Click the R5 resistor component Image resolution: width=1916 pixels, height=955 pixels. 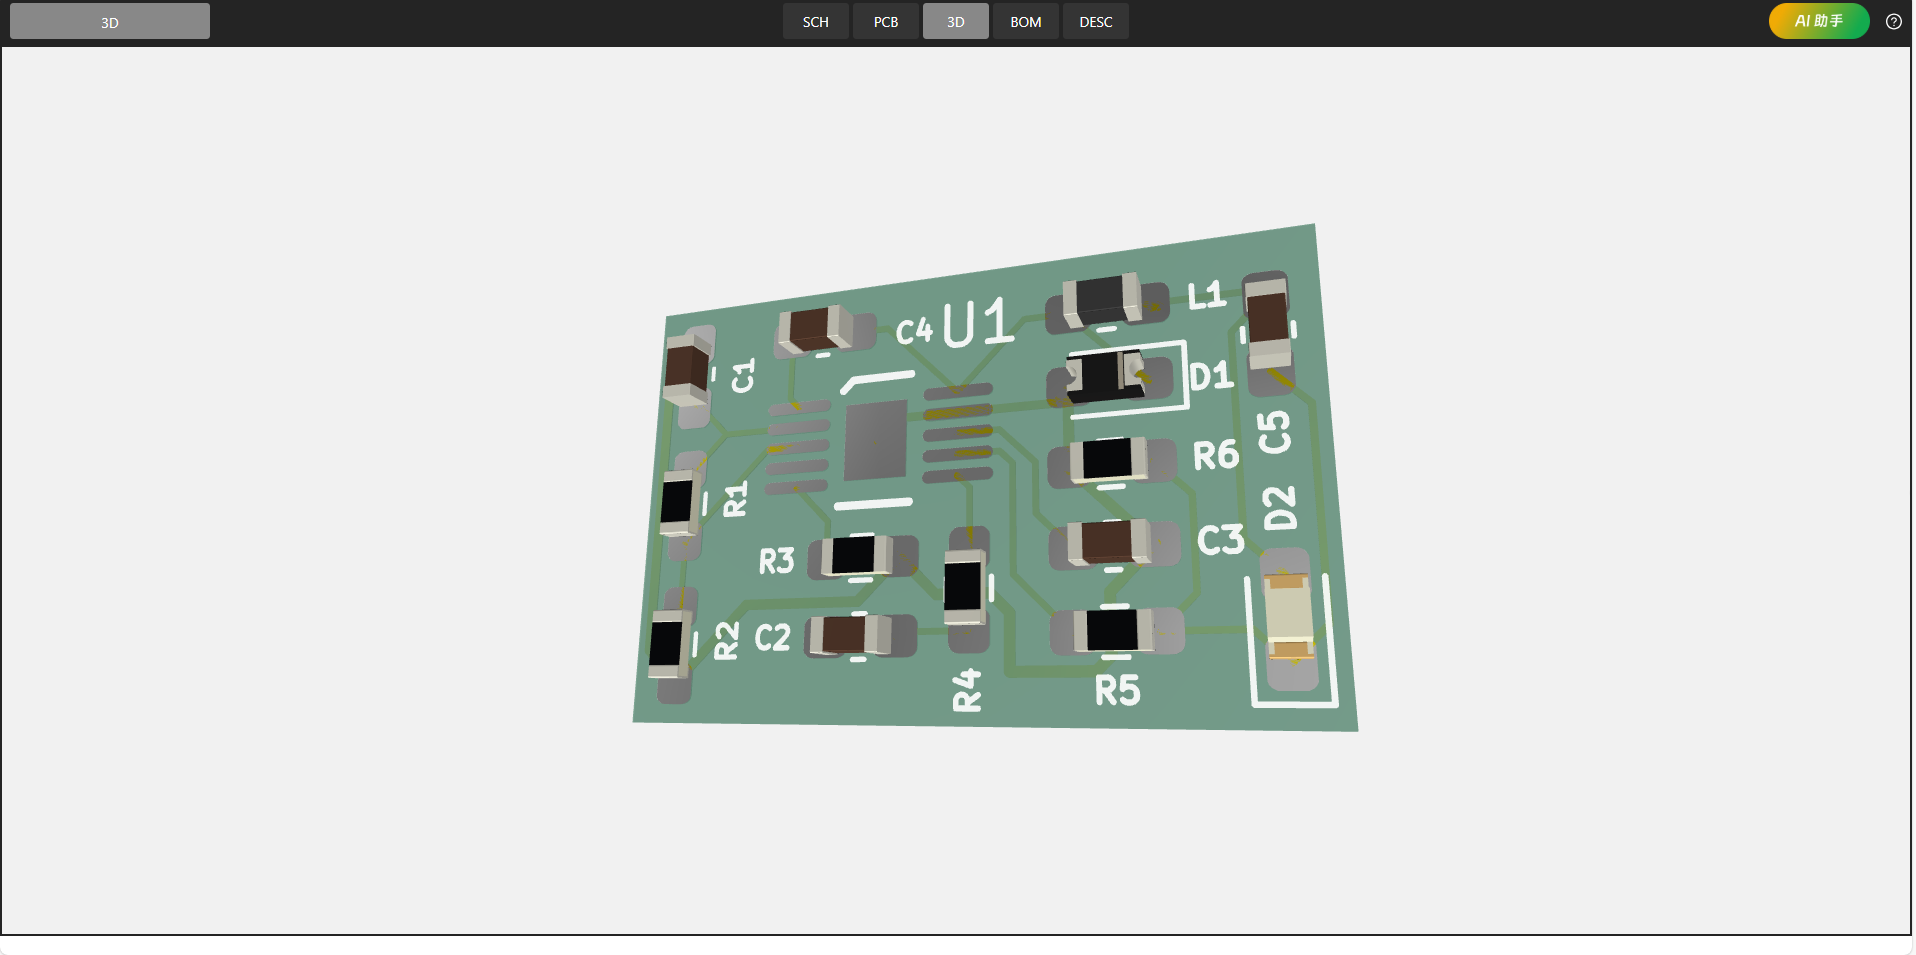1113,630
